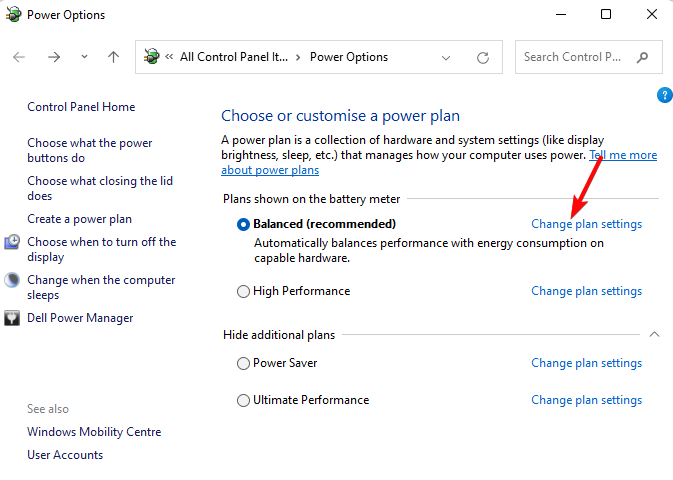Click the search magnifier icon
This screenshot has height=480, width=673.
[643, 57]
